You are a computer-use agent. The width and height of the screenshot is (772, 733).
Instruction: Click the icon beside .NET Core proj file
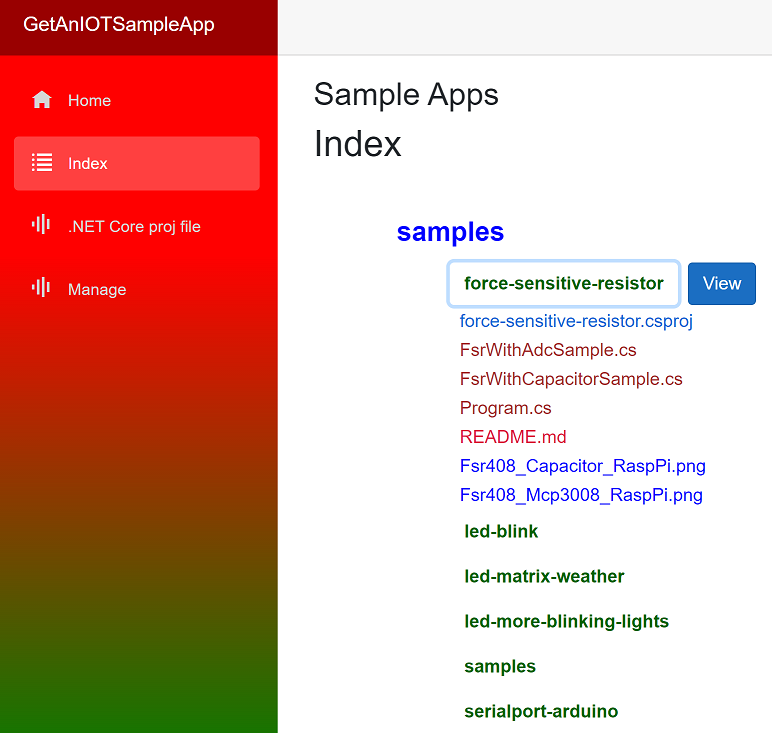(x=41, y=225)
